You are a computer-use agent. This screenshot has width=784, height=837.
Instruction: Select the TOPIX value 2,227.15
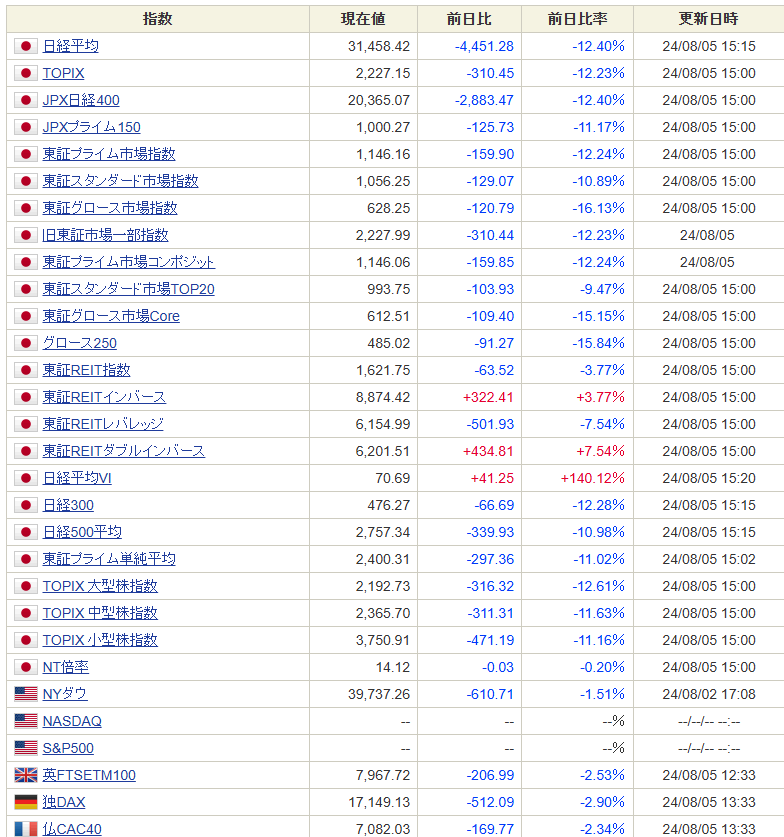(x=383, y=73)
